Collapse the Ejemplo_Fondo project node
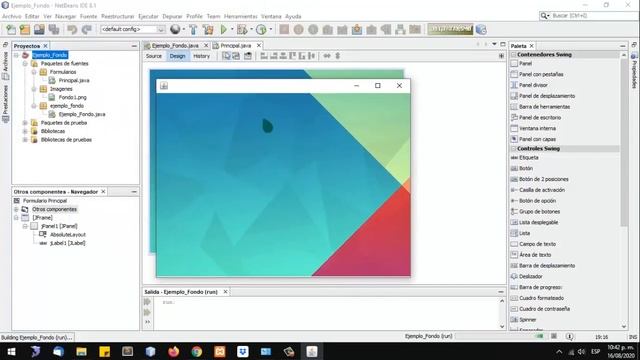 tap(16, 55)
